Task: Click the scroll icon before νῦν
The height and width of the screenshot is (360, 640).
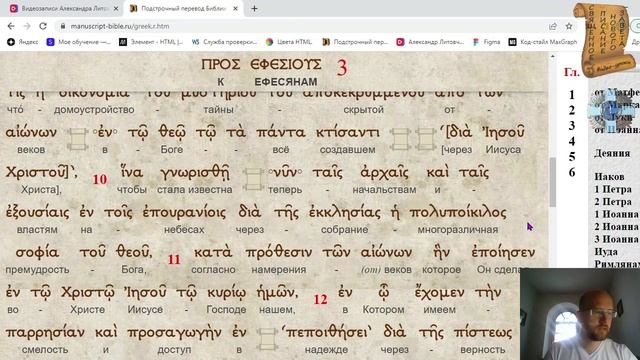Action: [253, 179]
